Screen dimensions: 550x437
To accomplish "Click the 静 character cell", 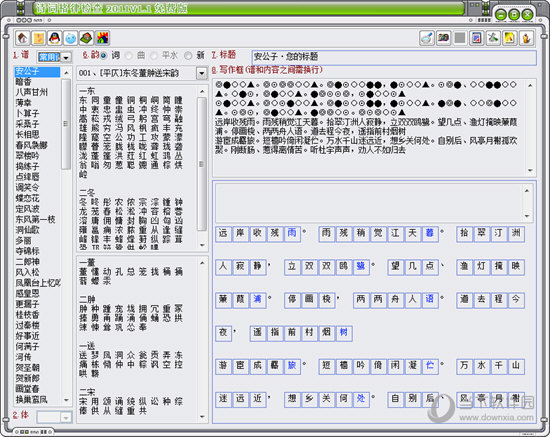I will [x=257, y=267].
